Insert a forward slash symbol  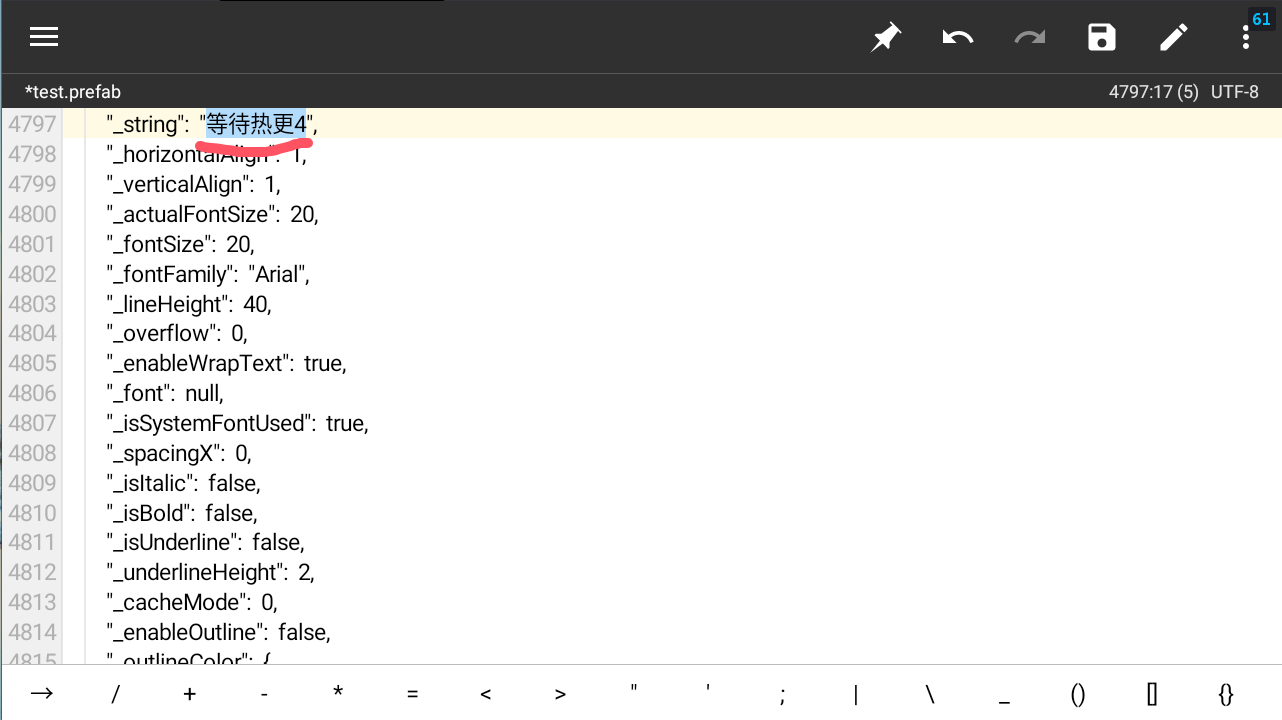point(116,694)
